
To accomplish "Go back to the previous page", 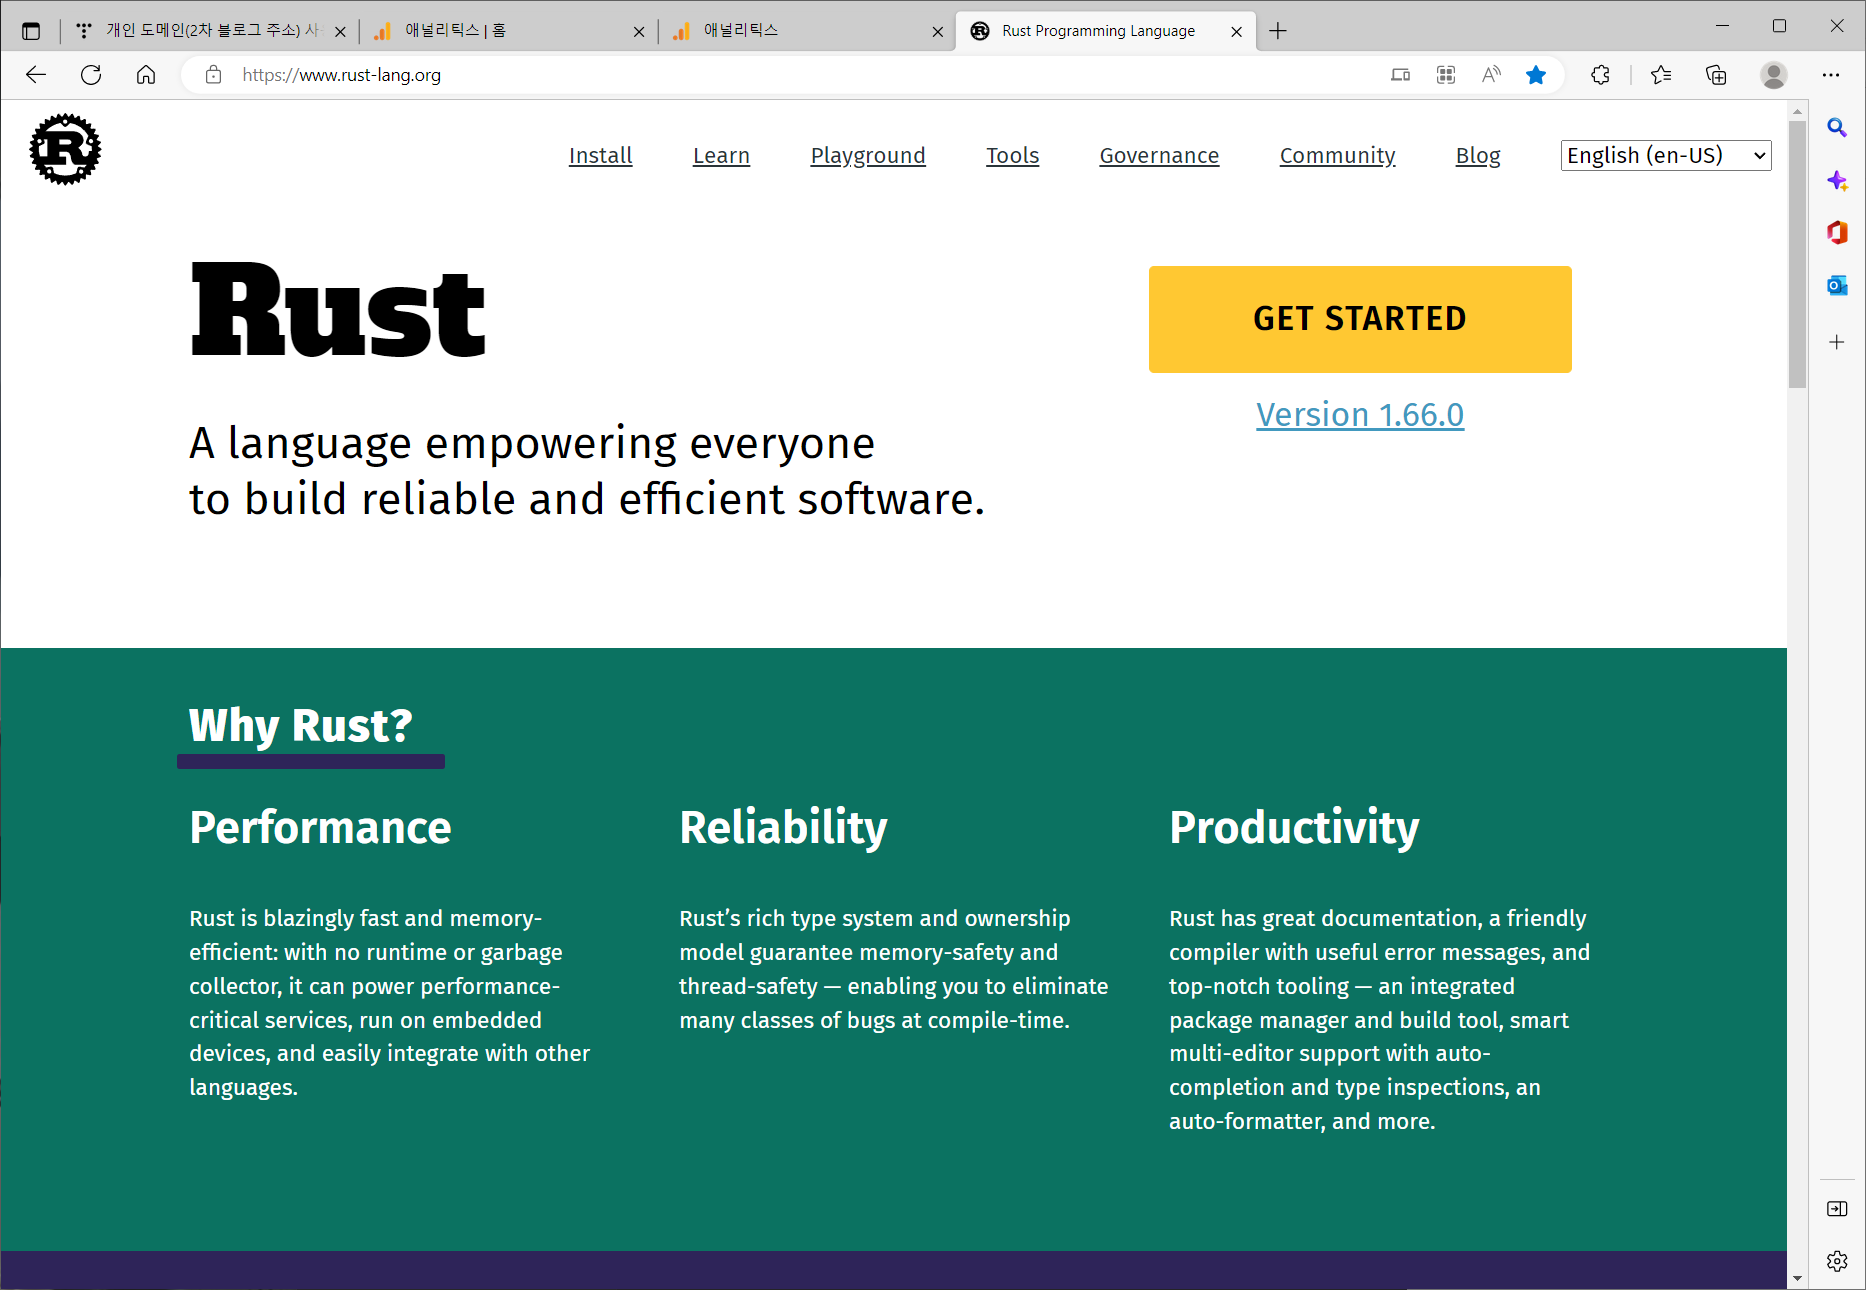I will (x=36, y=75).
